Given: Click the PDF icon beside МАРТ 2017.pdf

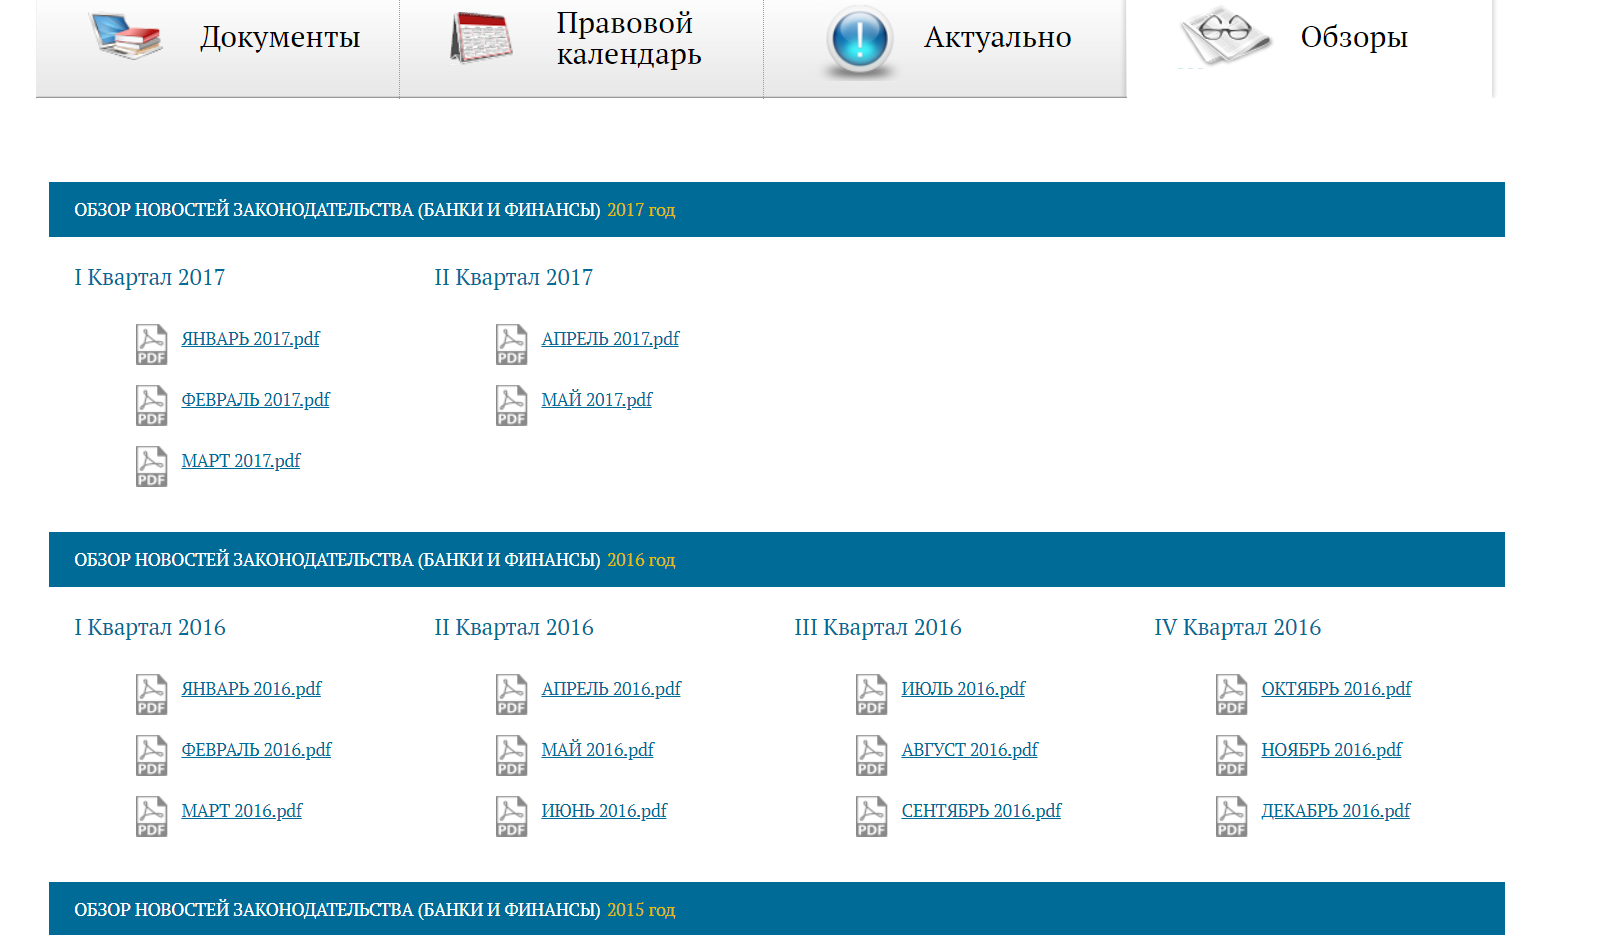Looking at the screenshot, I should pos(151,466).
